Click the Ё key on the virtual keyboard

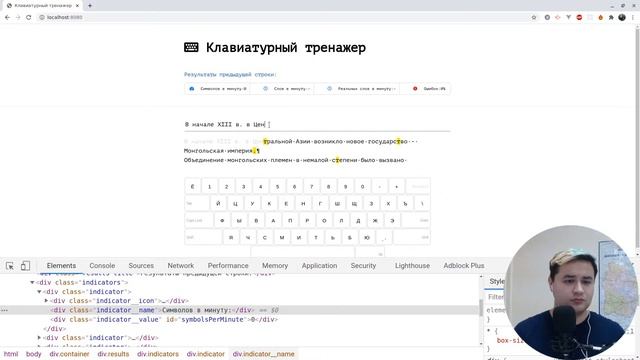pyautogui.click(x=192, y=187)
